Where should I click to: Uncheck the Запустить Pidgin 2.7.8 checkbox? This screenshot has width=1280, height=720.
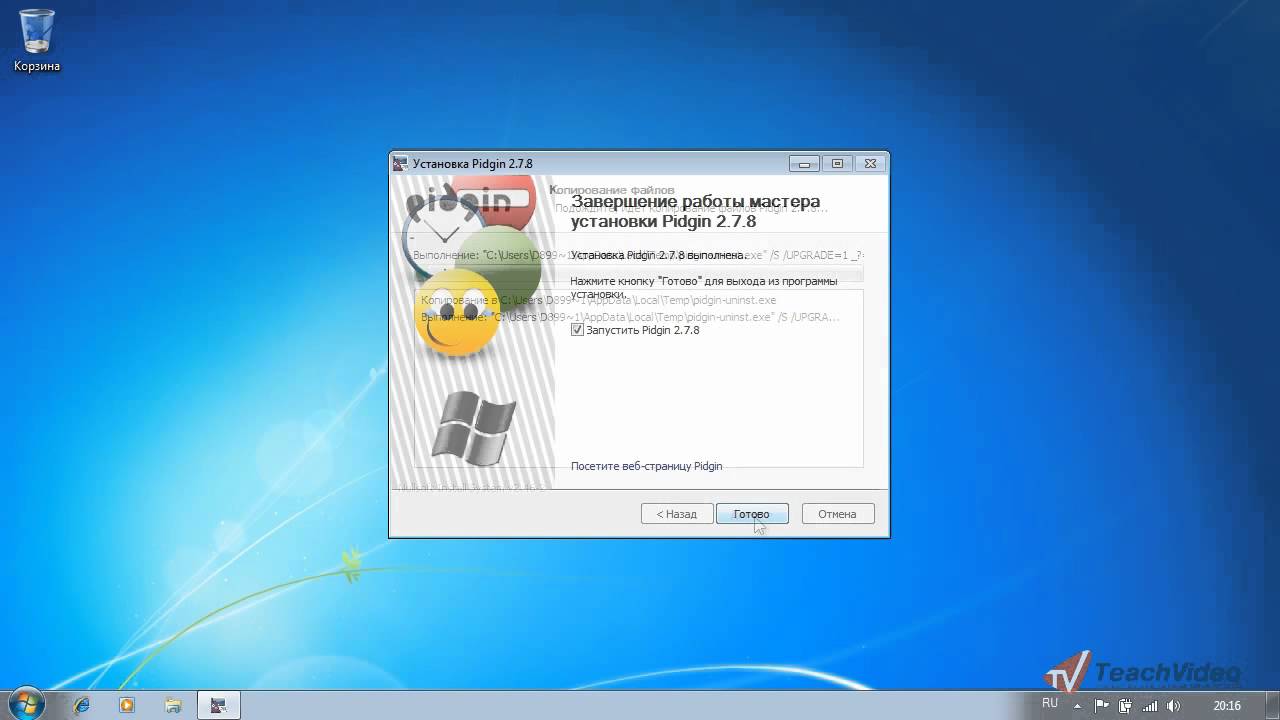tap(577, 330)
